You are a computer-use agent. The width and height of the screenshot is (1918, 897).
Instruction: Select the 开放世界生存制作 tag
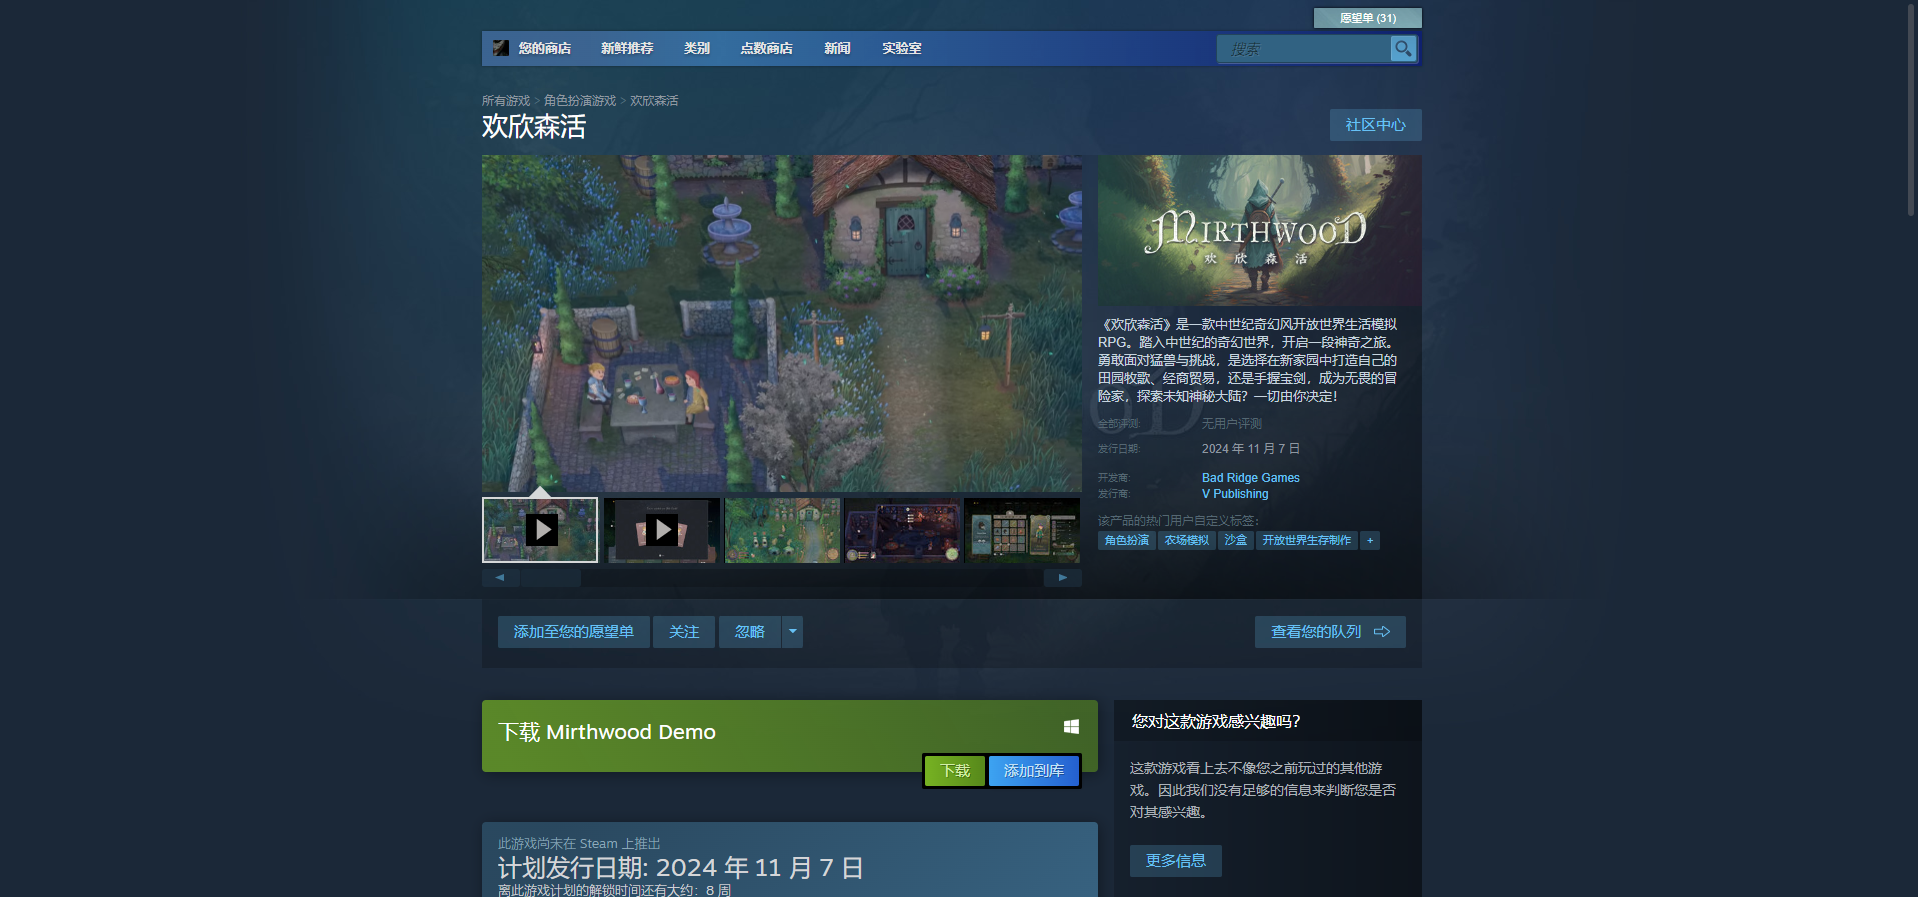(x=1306, y=540)
